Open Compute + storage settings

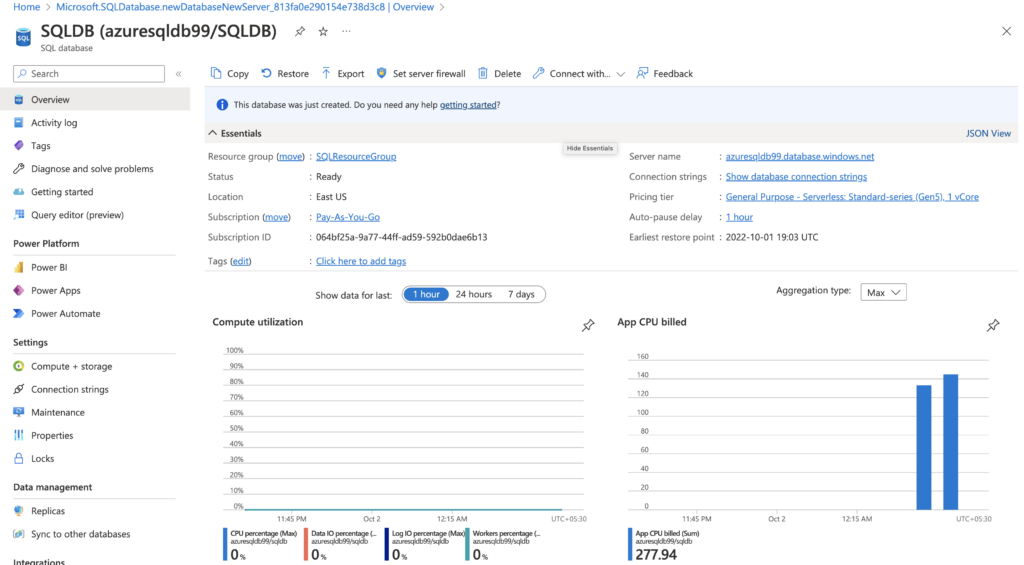[x=71, y=367]
